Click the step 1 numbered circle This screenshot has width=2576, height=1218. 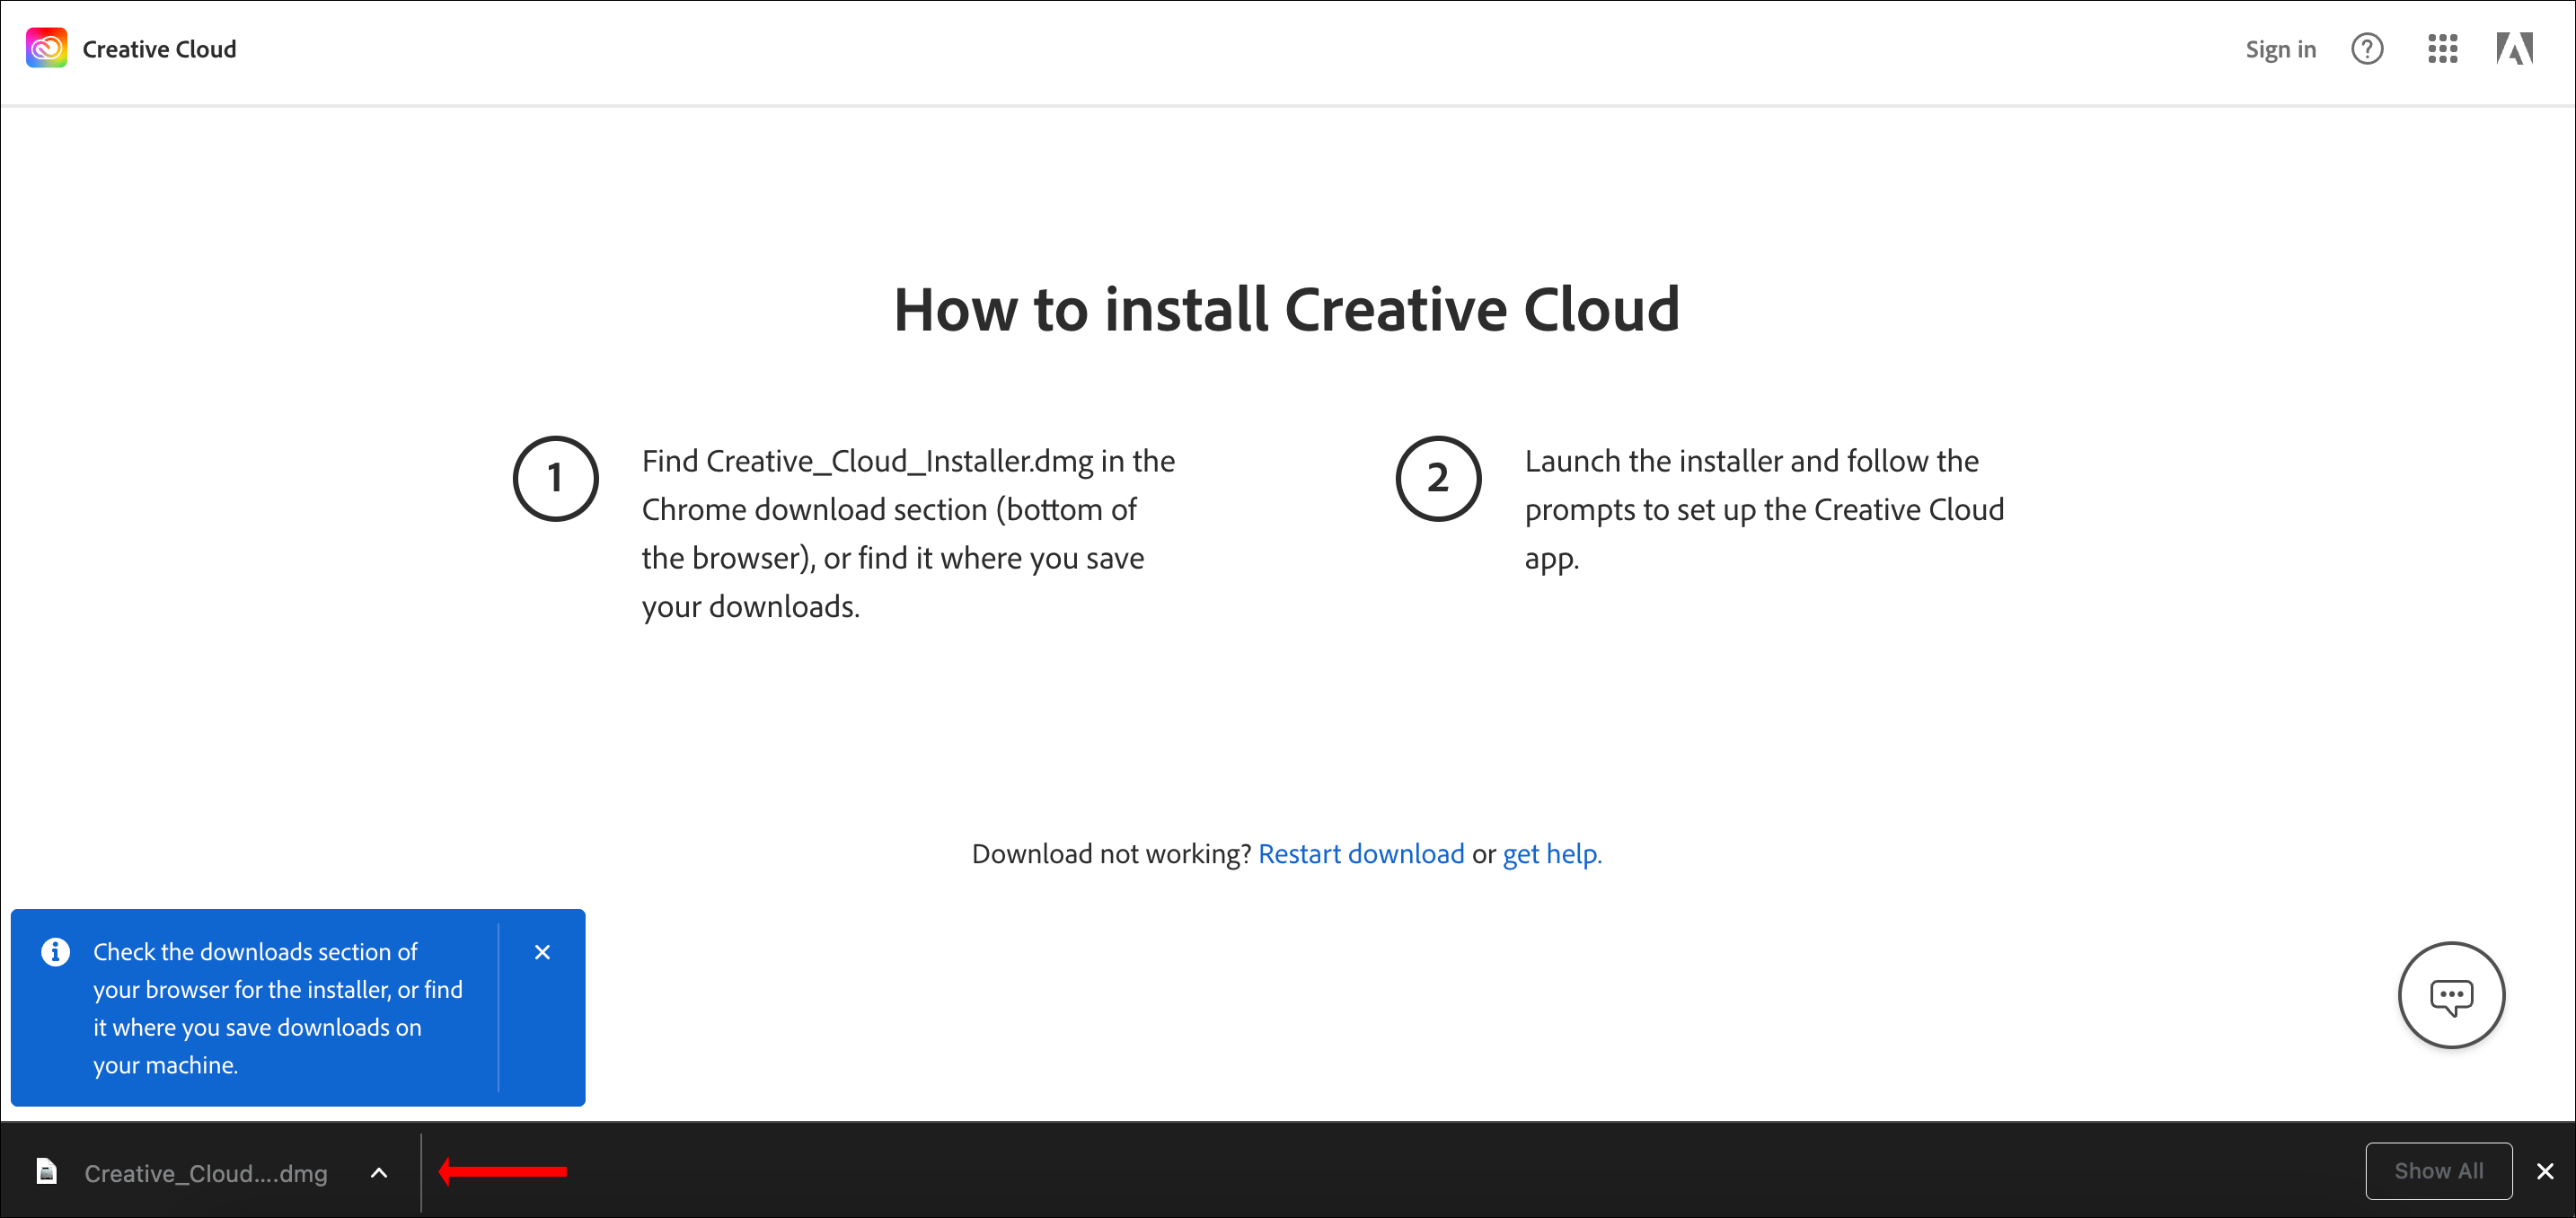555,479
